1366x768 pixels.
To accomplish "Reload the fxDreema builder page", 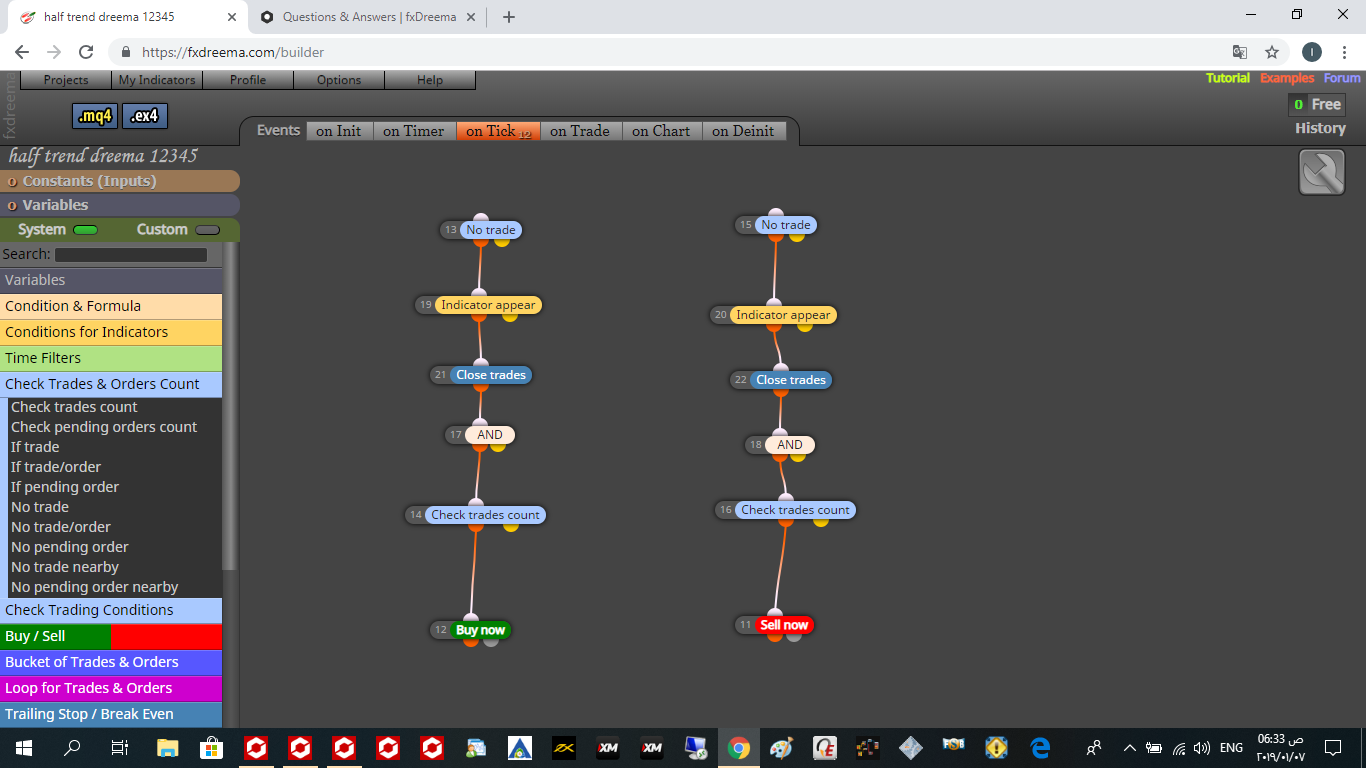I will coord(86,52).
